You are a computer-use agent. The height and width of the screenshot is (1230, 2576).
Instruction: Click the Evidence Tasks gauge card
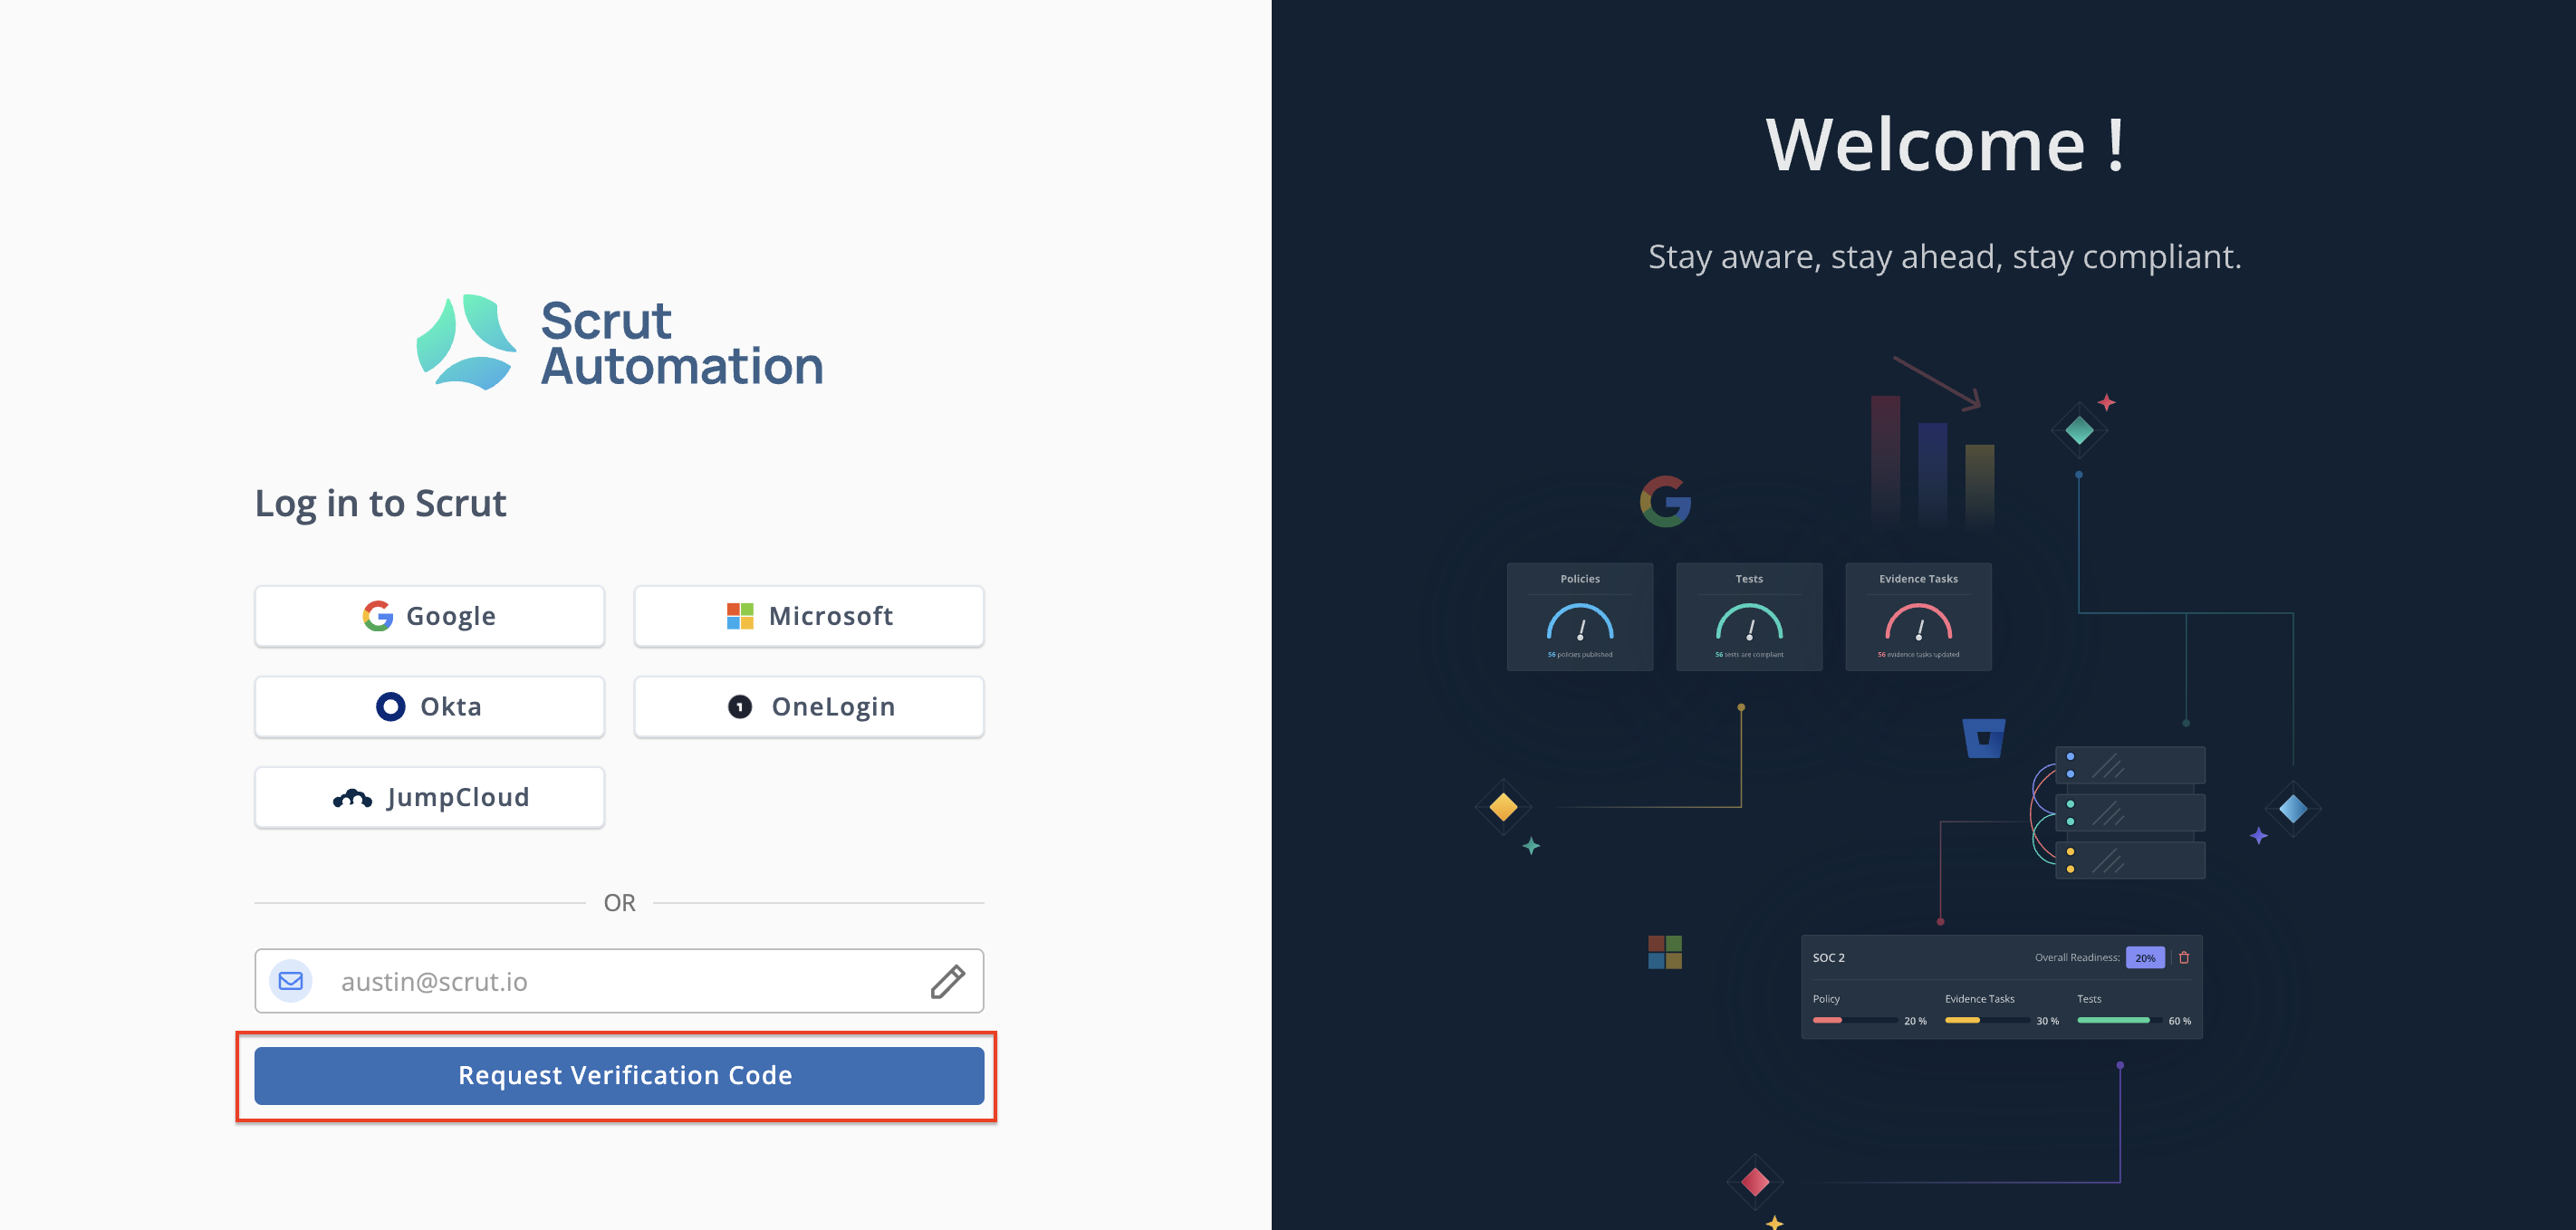pos(1918,617)
